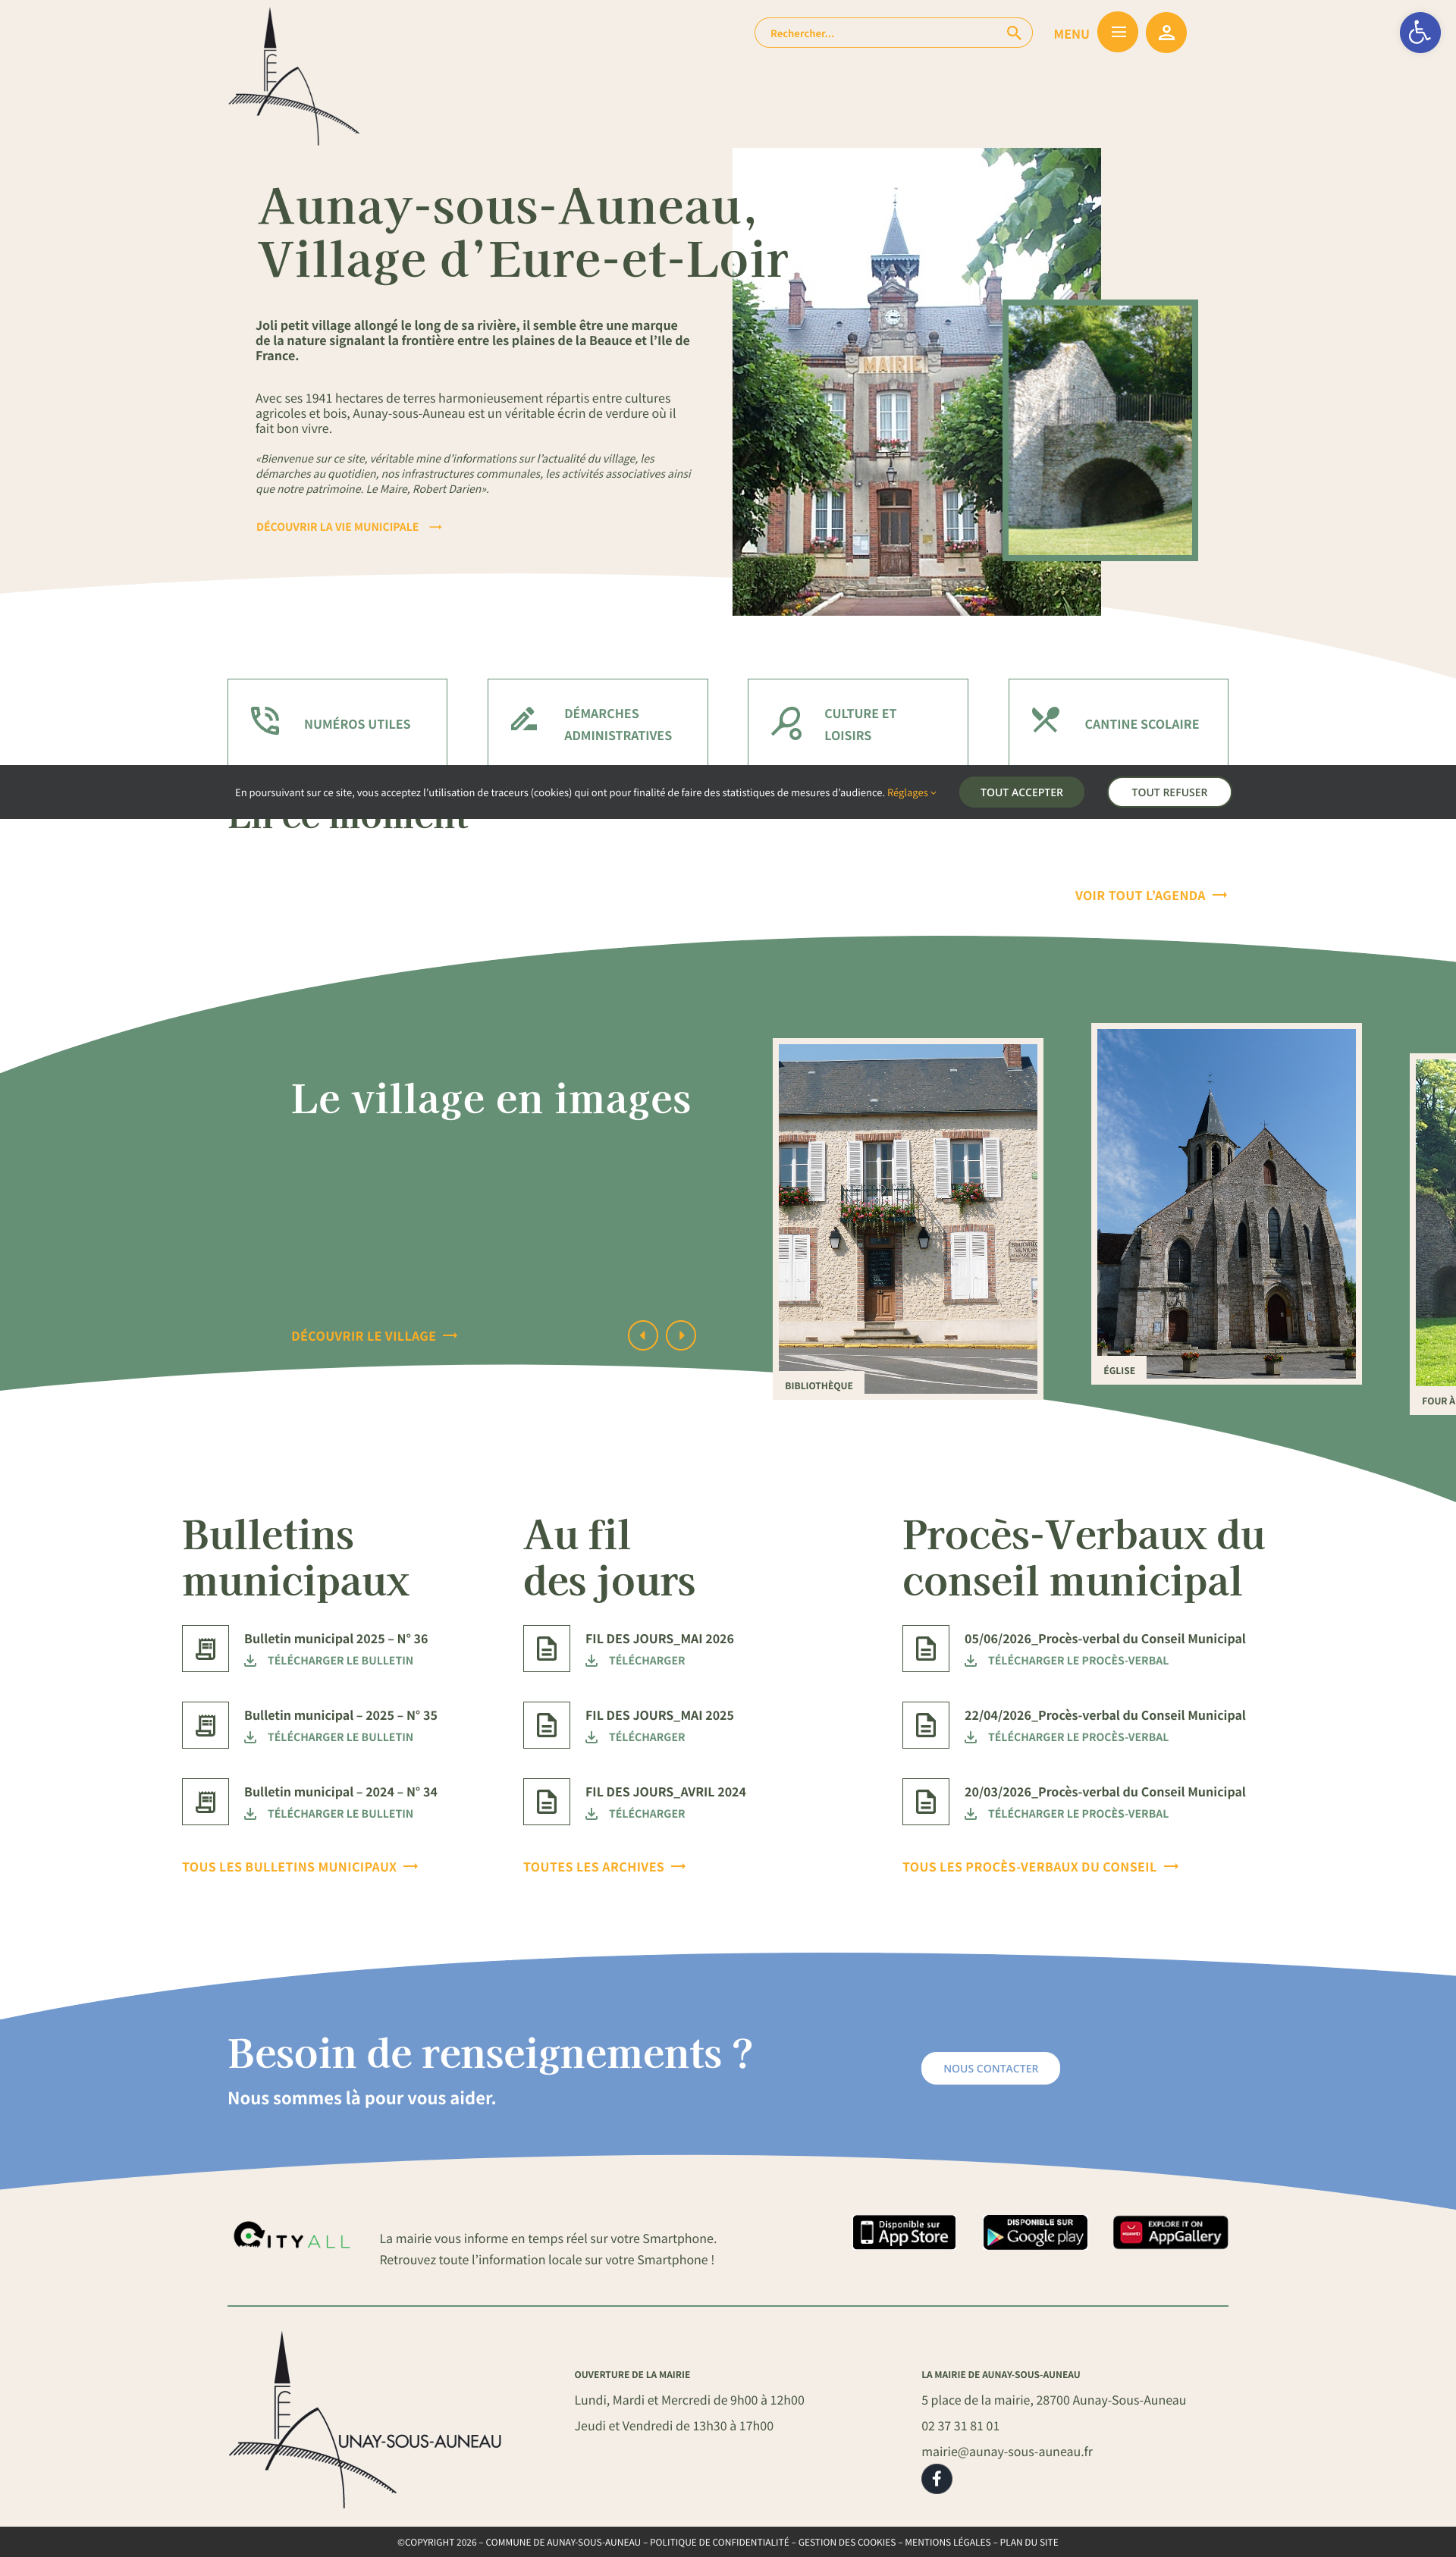Viewport: 1456px width, 2557px height.
Task: Click the Google Play store badge
Action: pos(1035,2232)
